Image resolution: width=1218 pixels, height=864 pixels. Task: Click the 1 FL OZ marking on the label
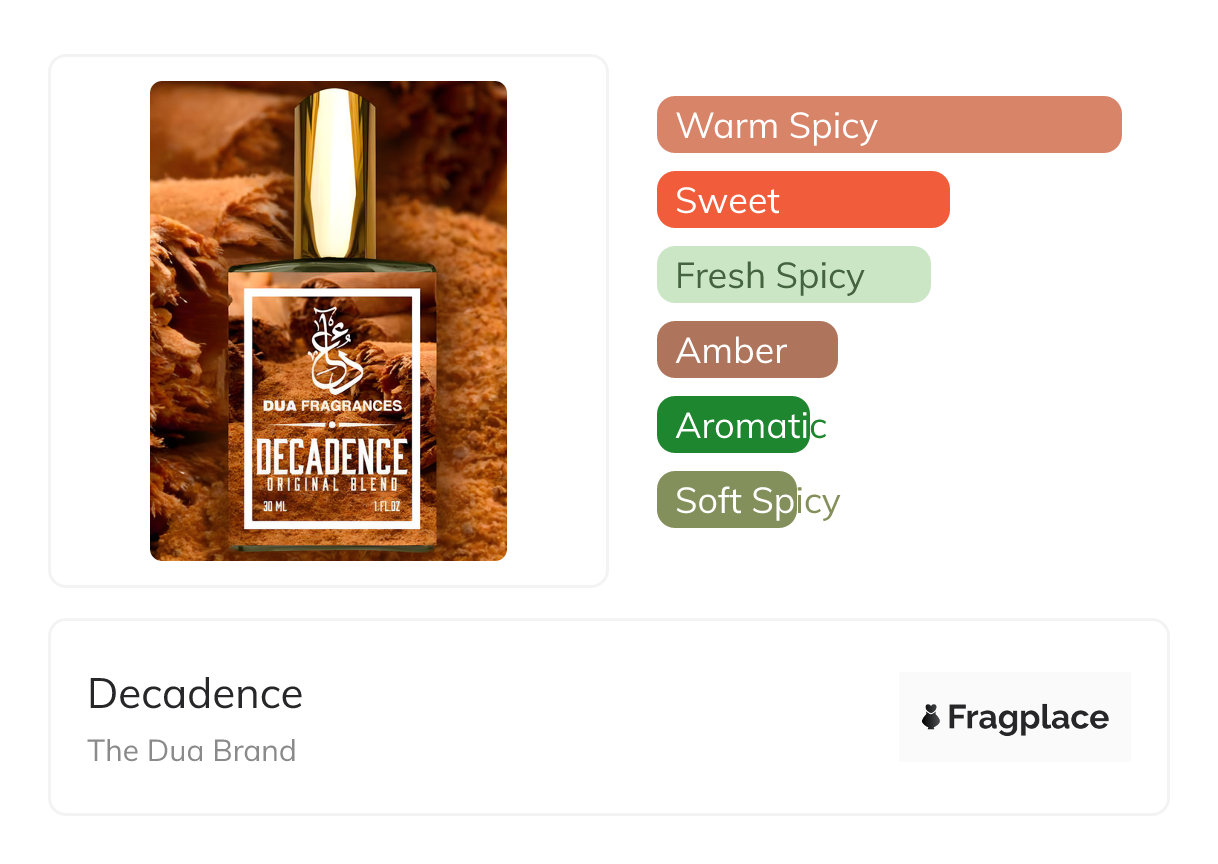click(x=386, y=507)
